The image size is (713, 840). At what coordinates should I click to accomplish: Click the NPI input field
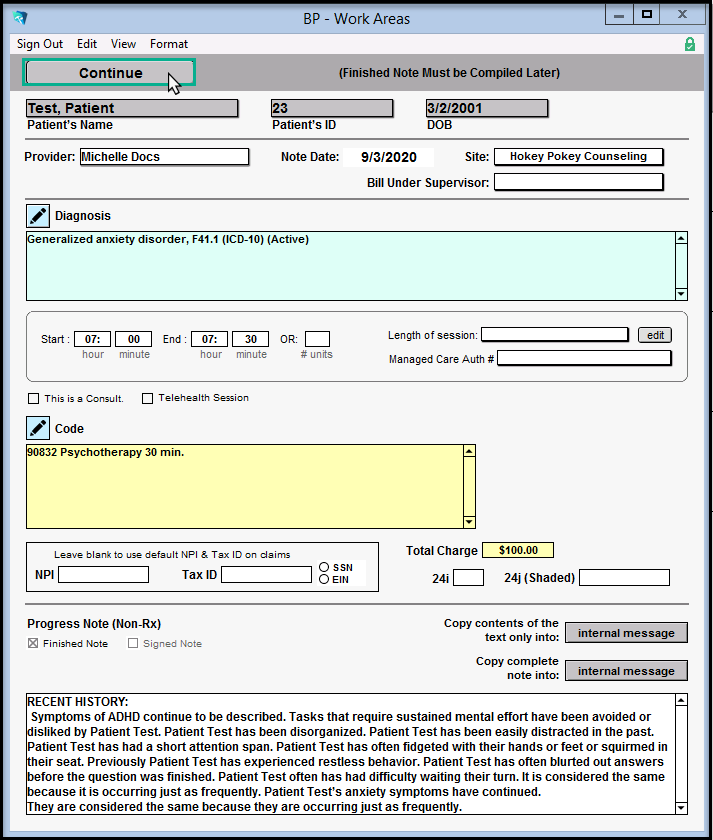(103, 574)
